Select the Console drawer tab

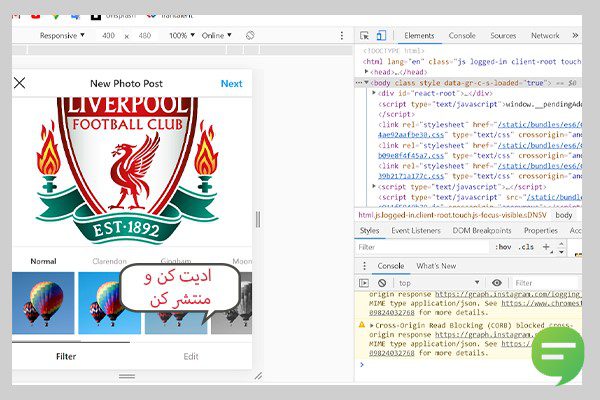pos(391,266)
